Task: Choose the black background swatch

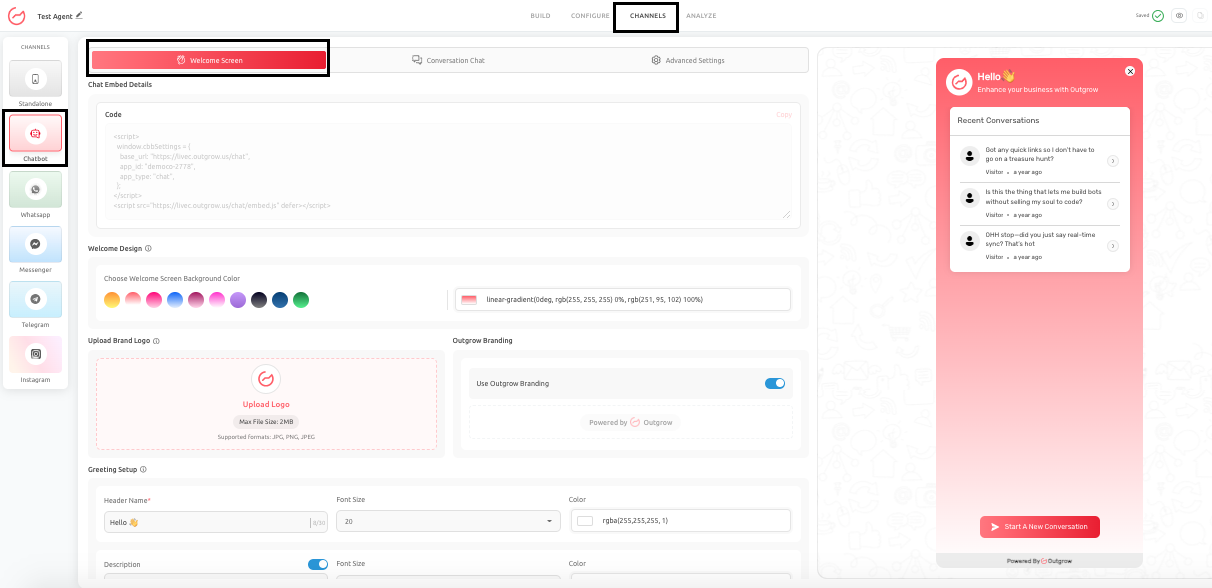Action: coord(259,300)
